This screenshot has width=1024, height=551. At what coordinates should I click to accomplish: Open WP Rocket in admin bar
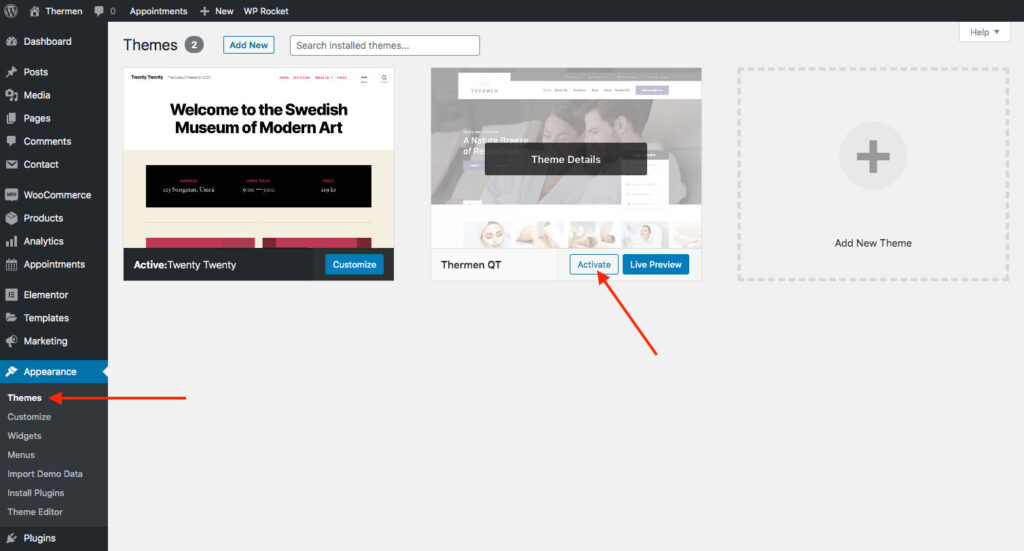(x=266, y=11)
